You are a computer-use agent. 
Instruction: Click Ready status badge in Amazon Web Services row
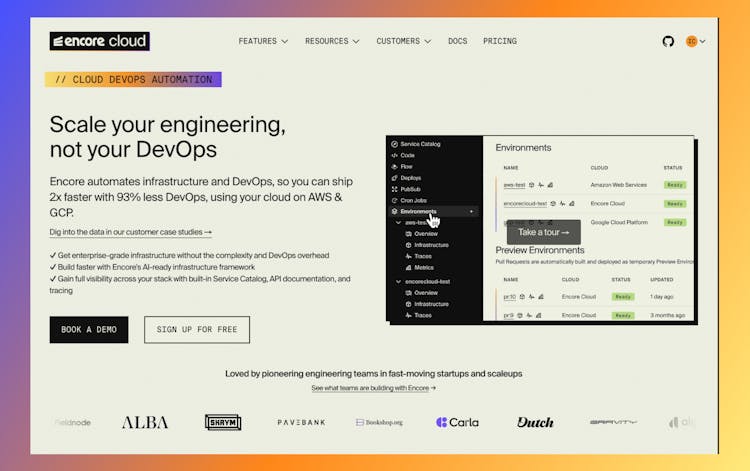click(x=675, y=185)
